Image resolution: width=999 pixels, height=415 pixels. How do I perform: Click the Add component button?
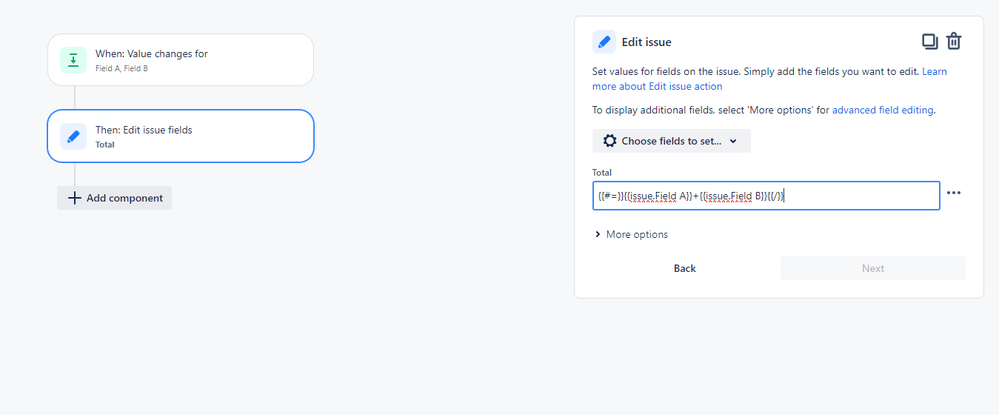115,198
